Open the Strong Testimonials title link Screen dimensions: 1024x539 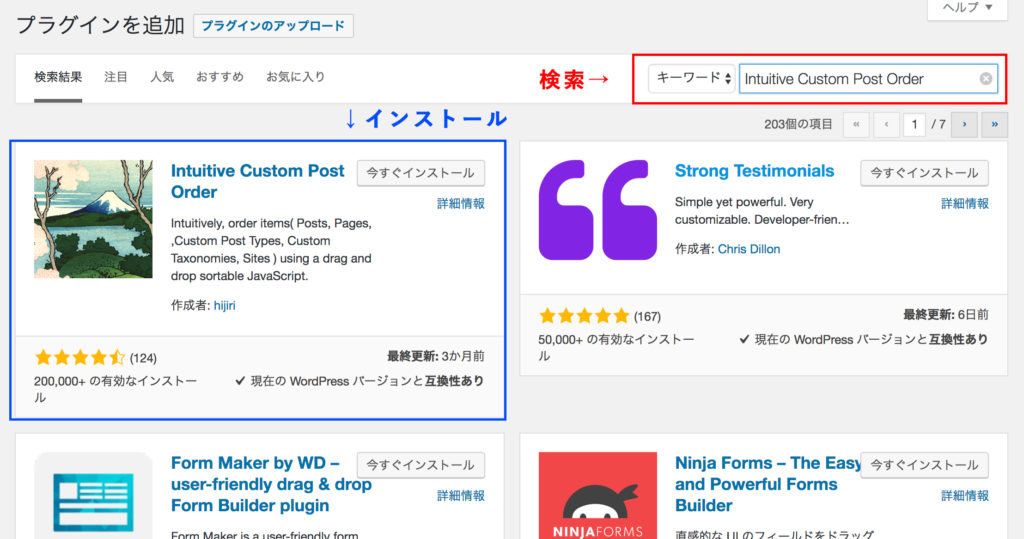tap(754, 171)
